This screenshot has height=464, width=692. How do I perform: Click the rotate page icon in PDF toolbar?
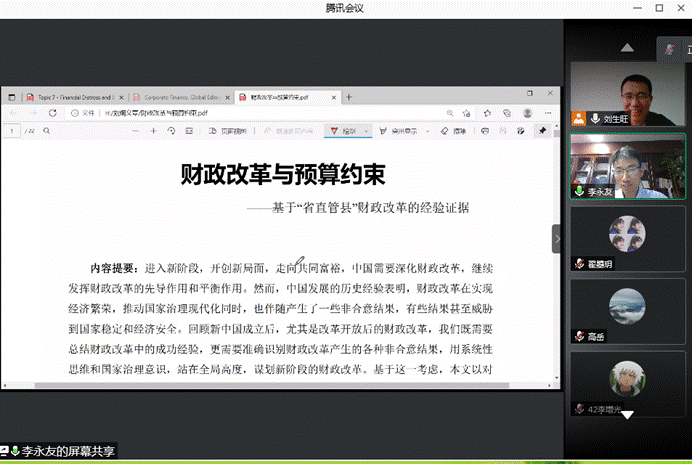click(172, 131)
